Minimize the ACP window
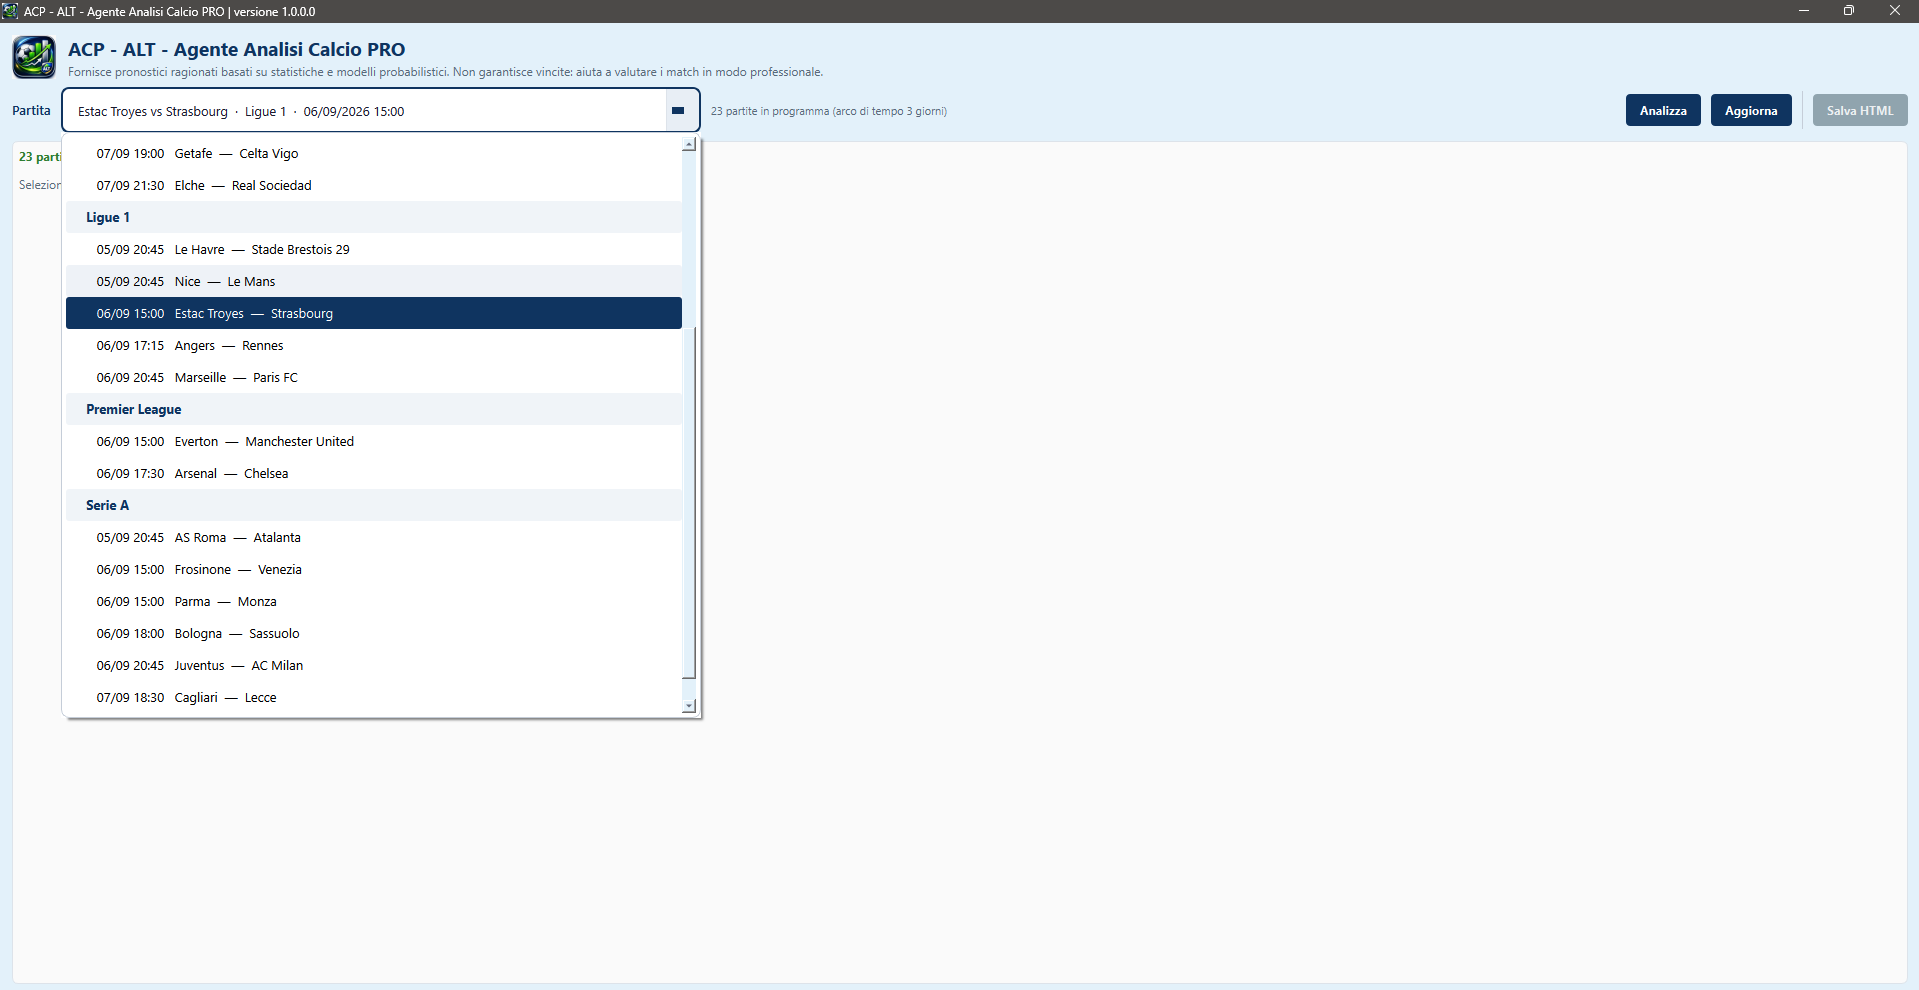Viewport: 1919px width, 990px height. (1804, 11)
